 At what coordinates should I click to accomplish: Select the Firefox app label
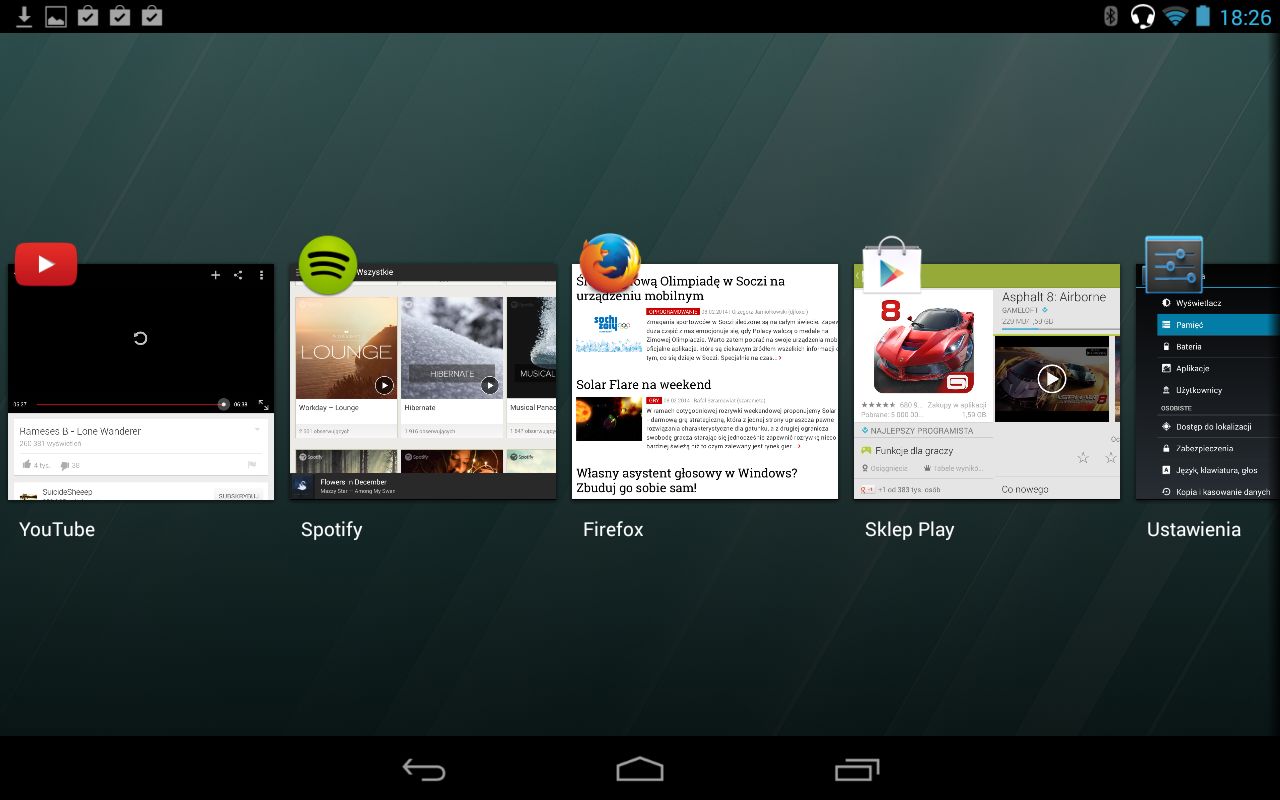(613, 530)
